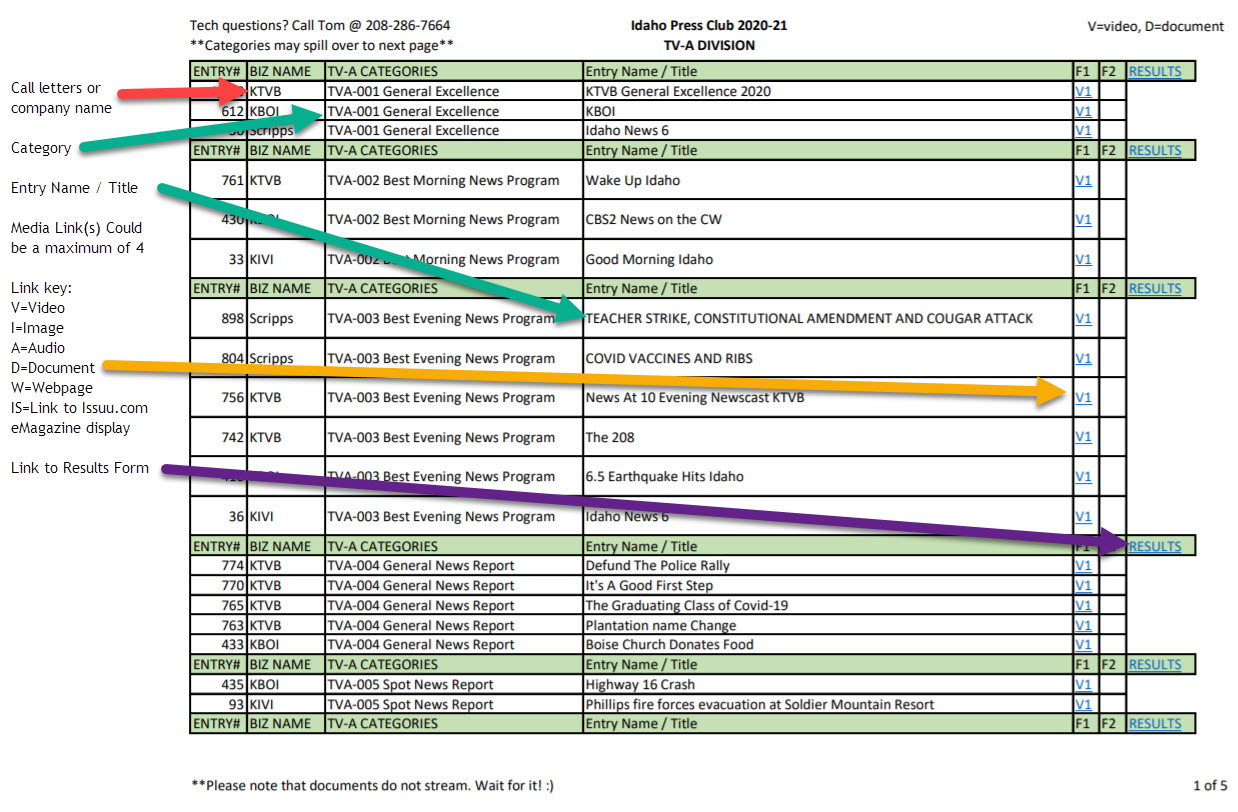
Task: Open V1 link for the TEACHER STRIKE entry
Action: click(x=1083, y=319)
